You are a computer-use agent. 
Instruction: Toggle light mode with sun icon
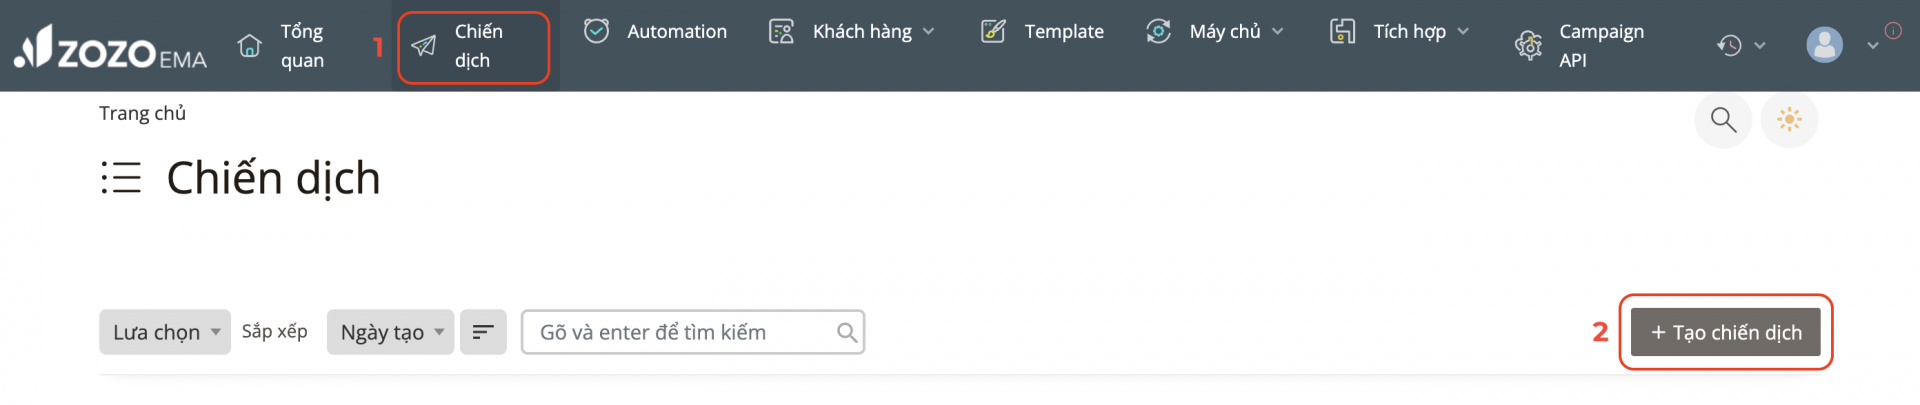tap(1789, 120)
